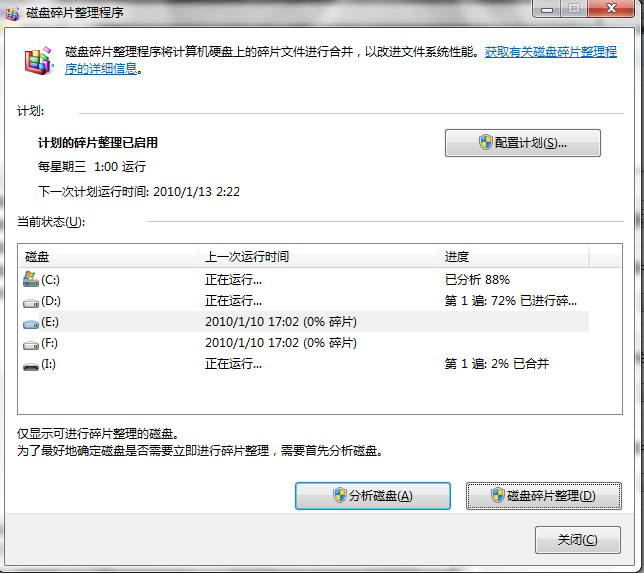Maximize the defragmenter window
Viewport: 644px width, 573px height.
pos(576,9)
